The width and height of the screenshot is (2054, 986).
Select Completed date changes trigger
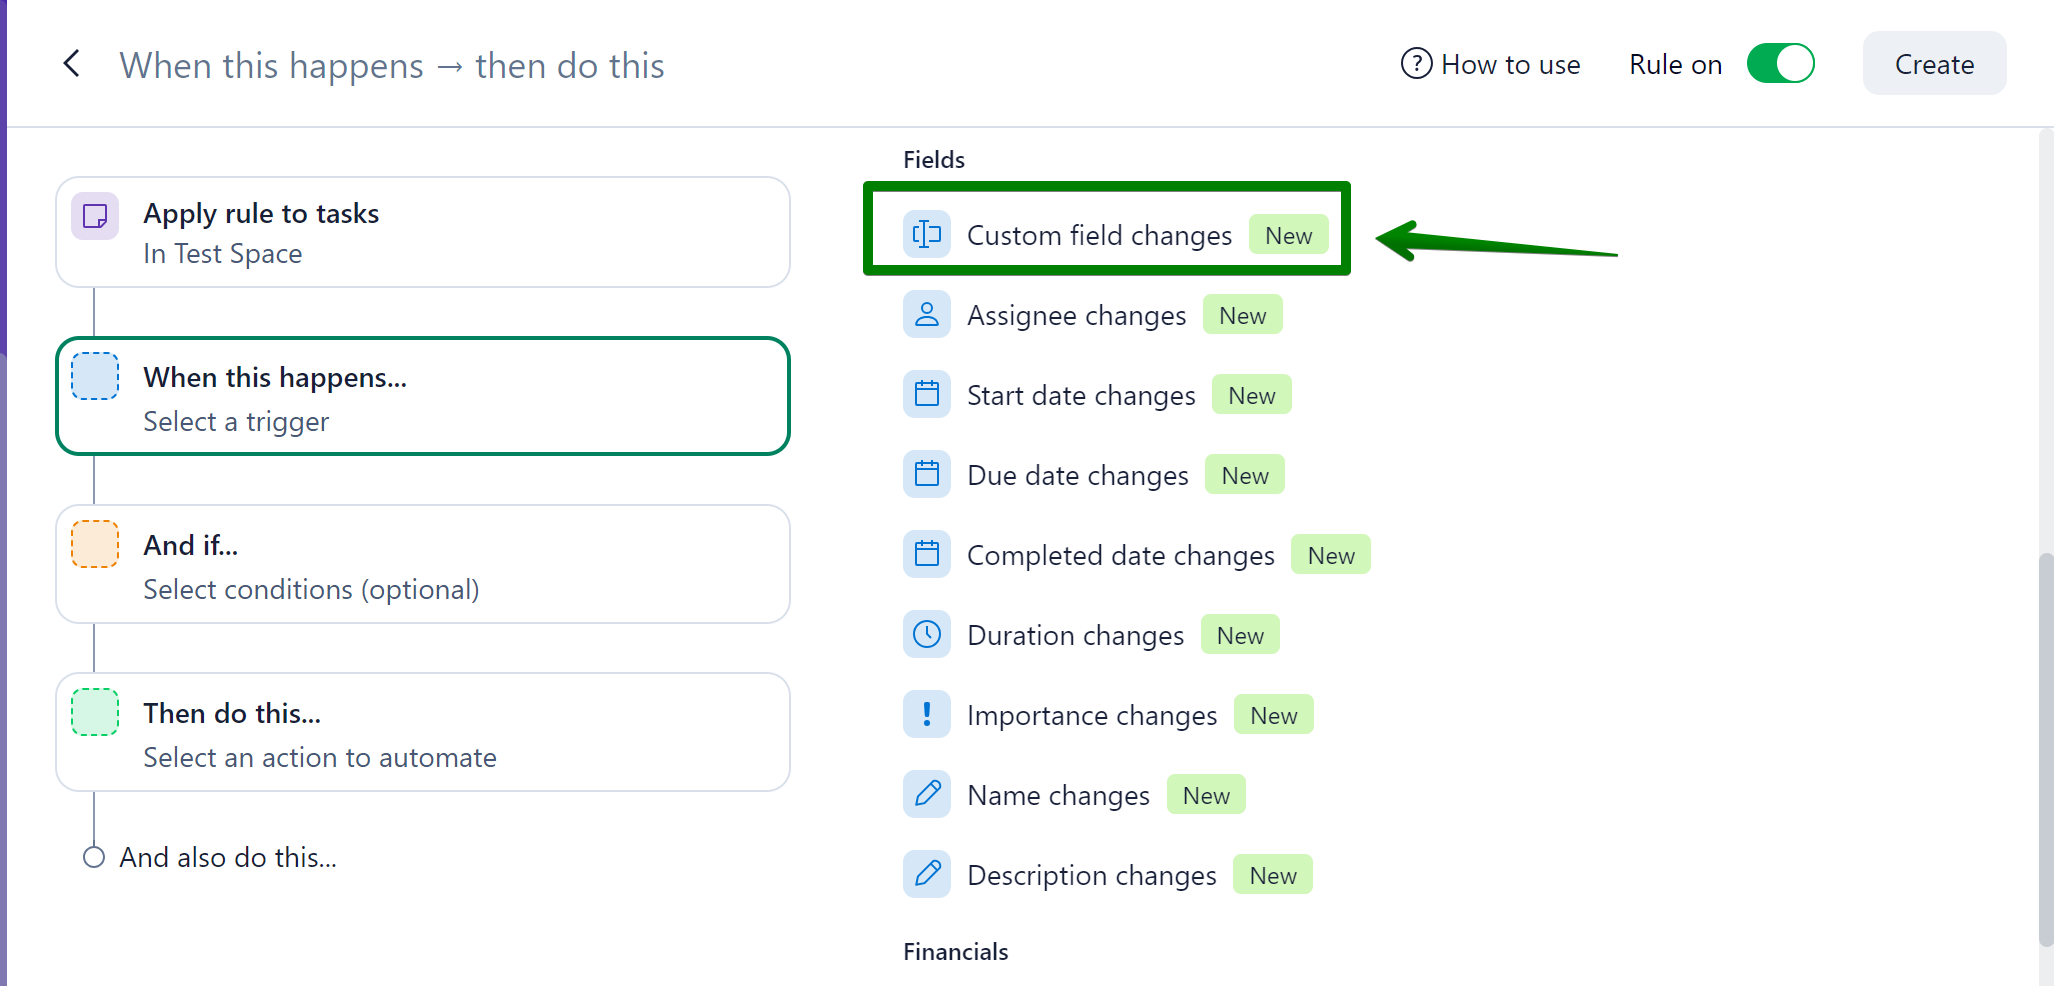click(1120, 555)
